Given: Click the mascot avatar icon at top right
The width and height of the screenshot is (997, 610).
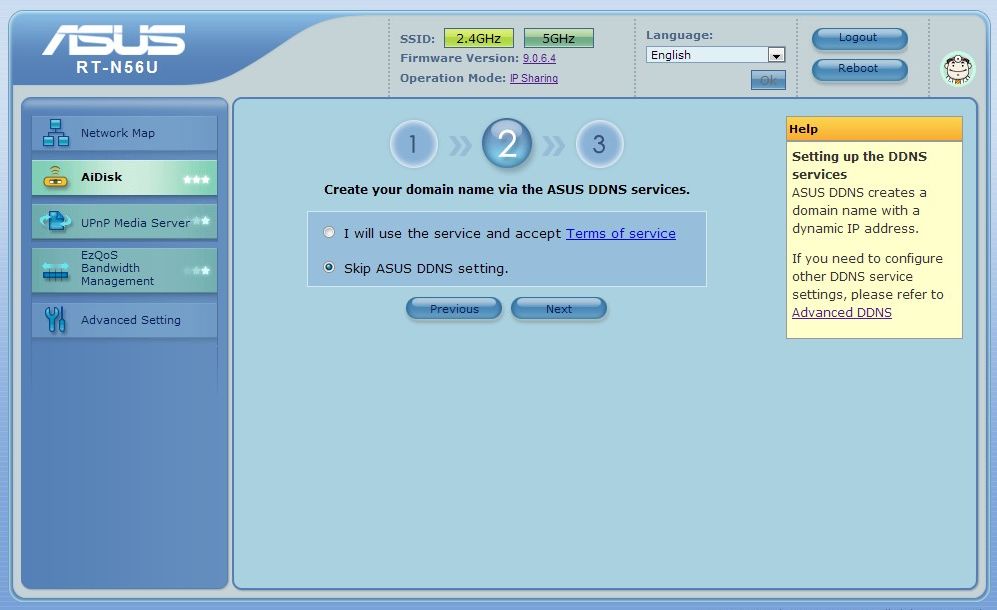Looking at the screenshot, I should tap(958, 69).
